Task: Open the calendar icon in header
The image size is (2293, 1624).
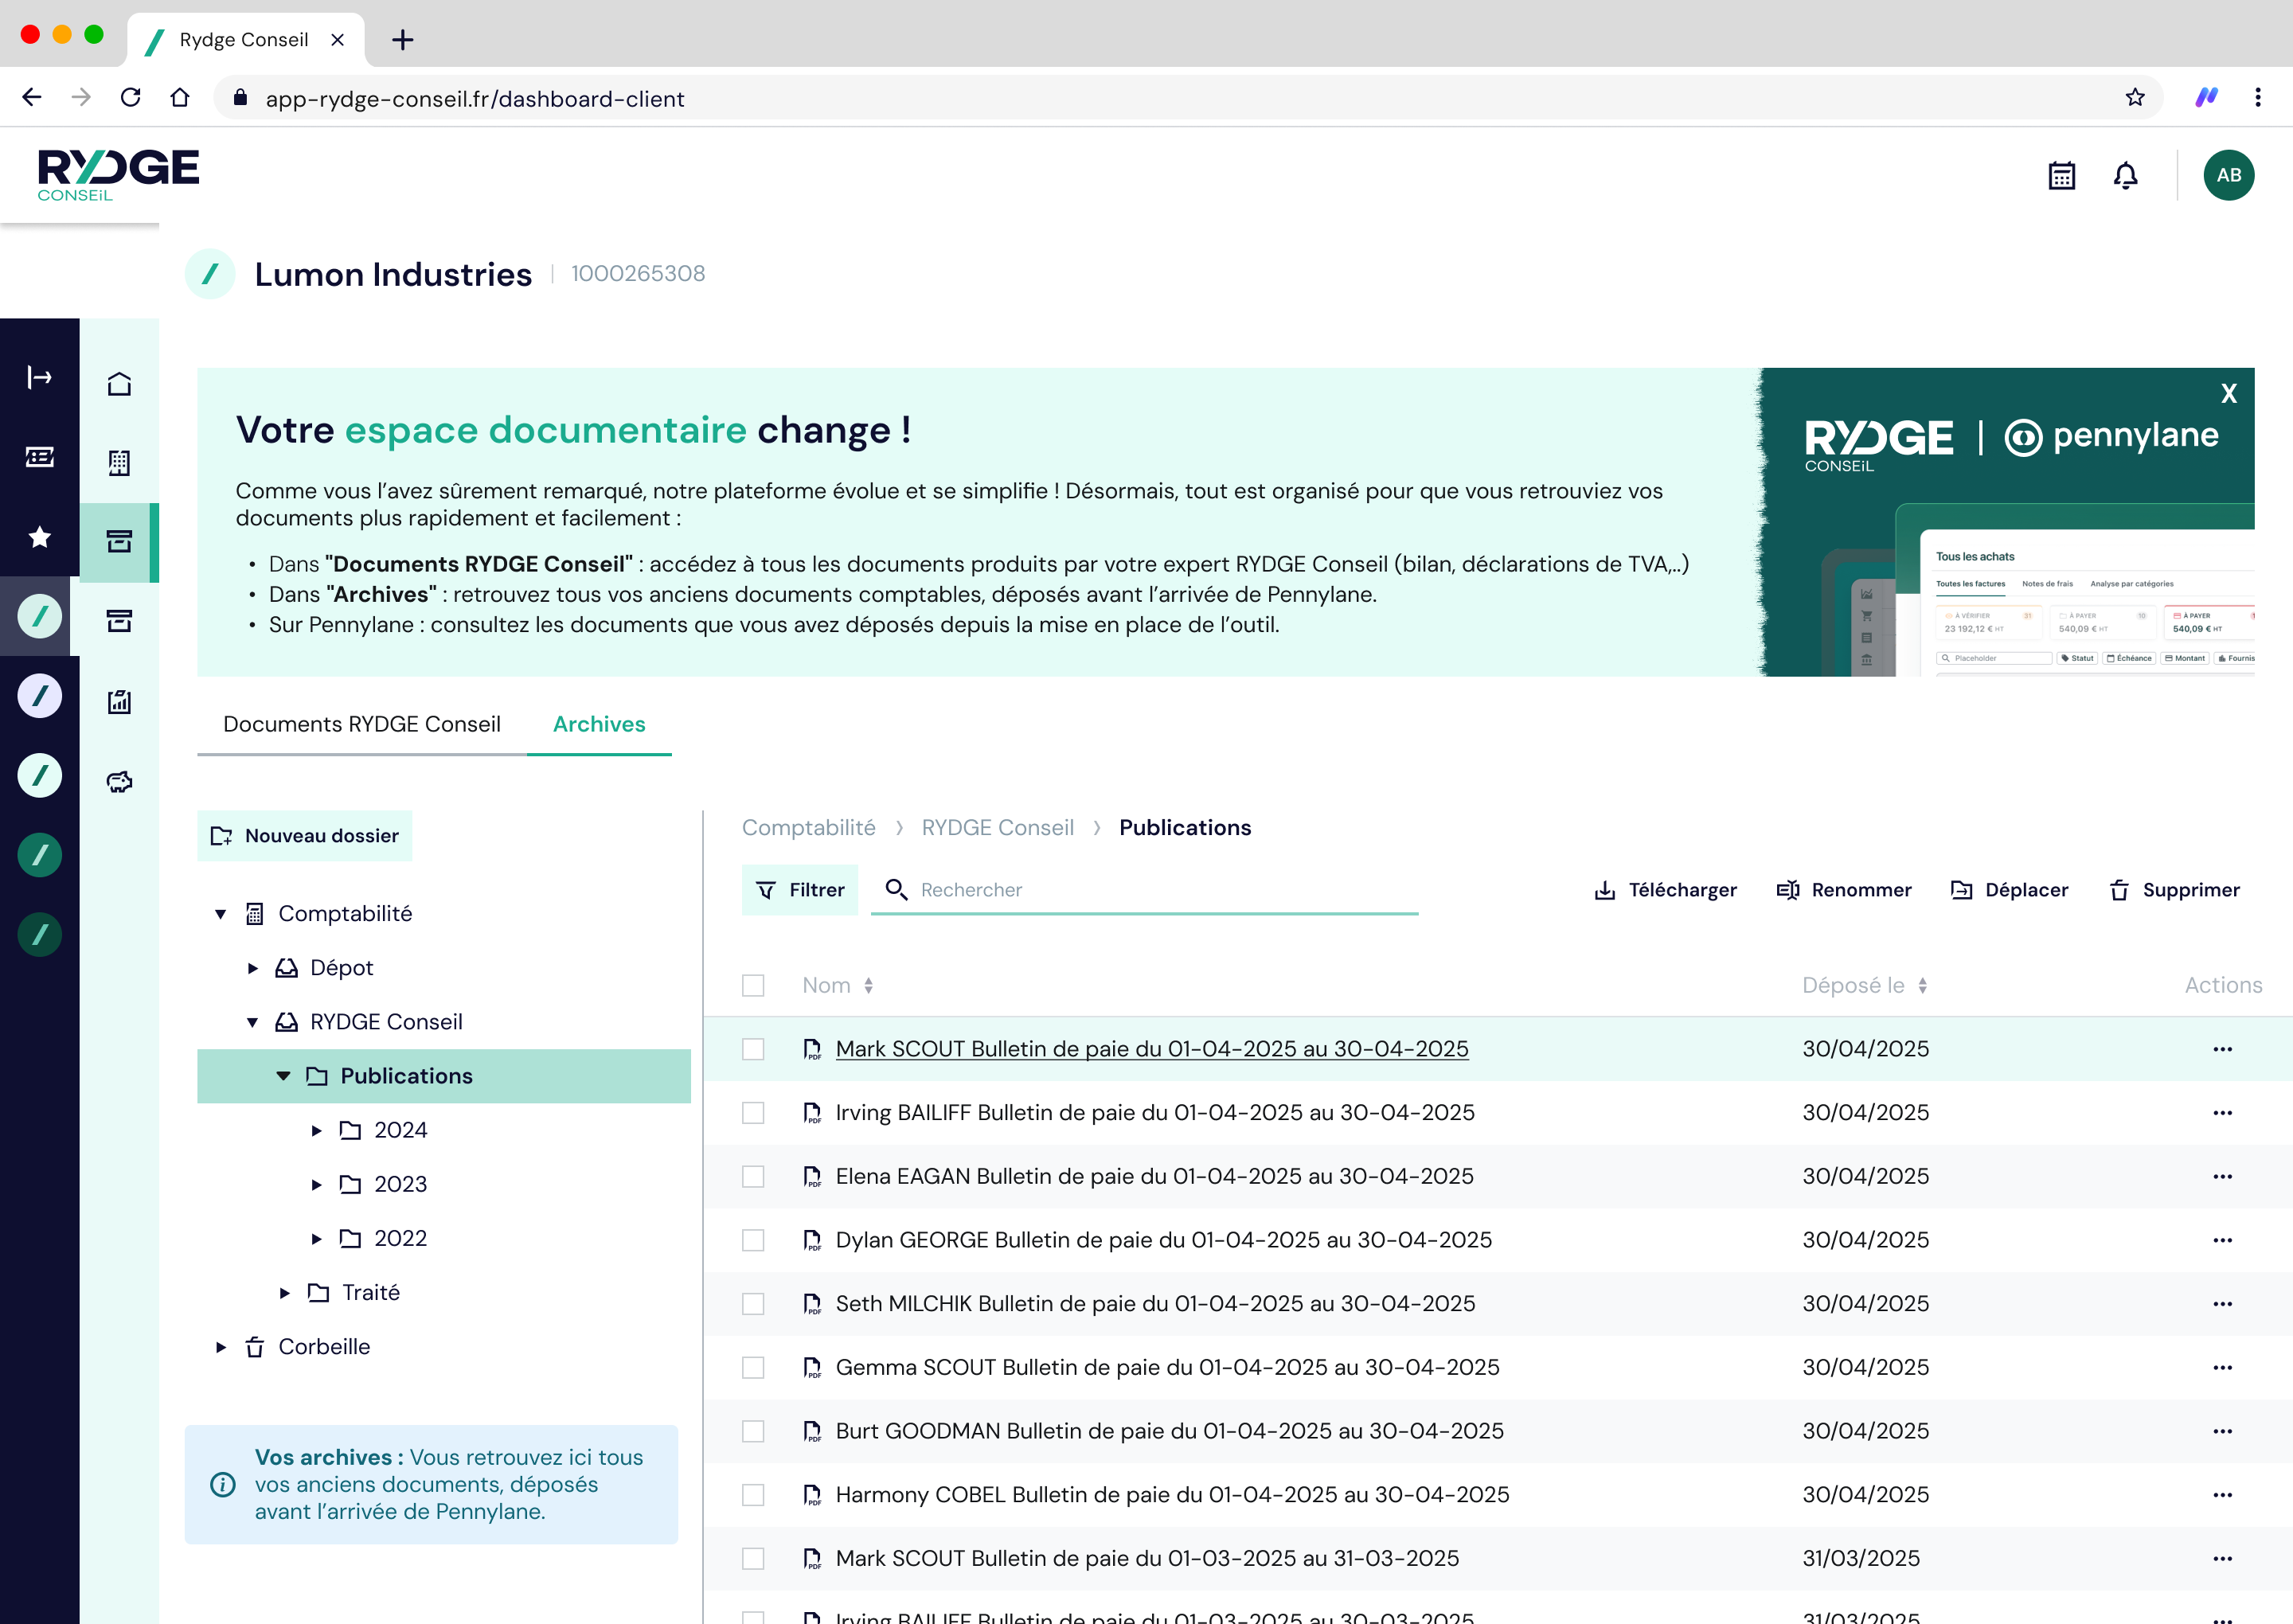Action: (x=2061, y=176)
